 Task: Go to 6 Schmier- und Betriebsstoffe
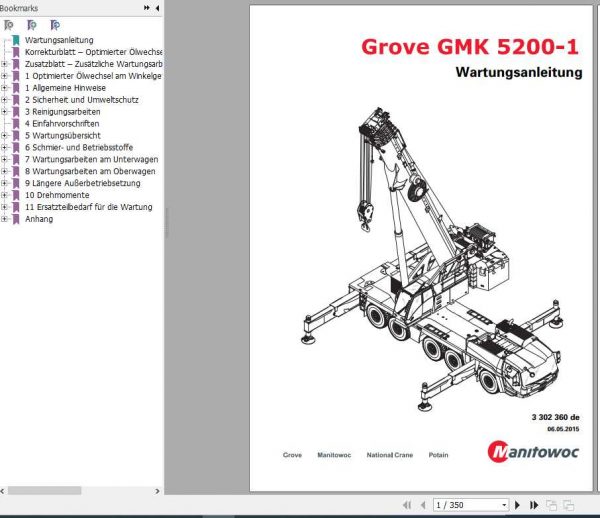click(x=79, y=147)
